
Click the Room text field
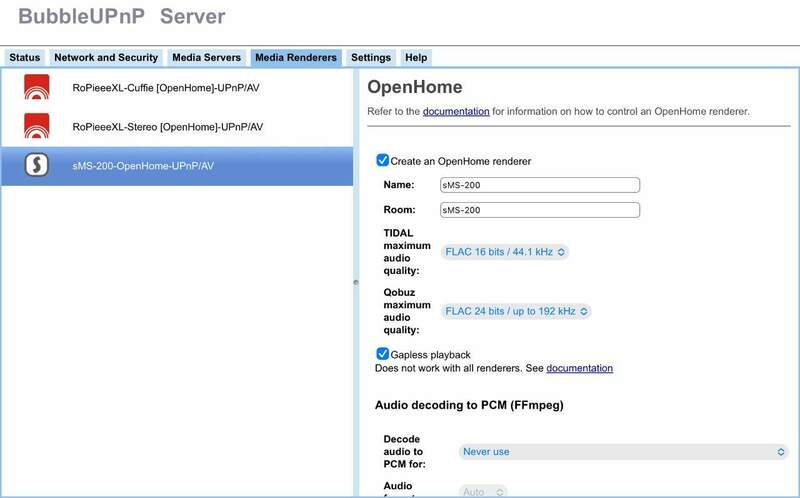pos(539,210)
